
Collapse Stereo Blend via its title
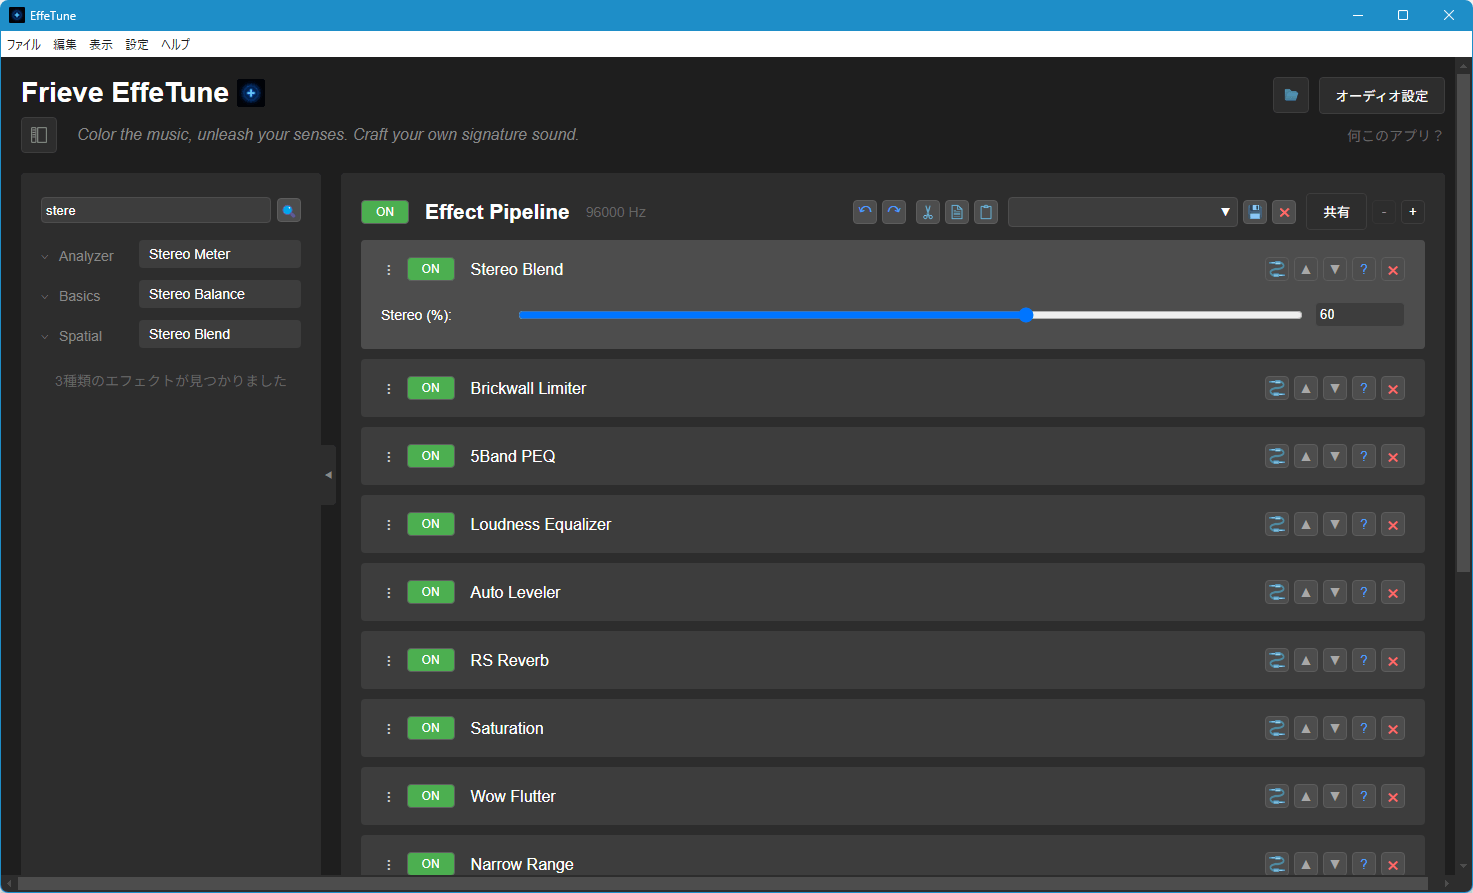pyautogui.click(x=517, y=269)
